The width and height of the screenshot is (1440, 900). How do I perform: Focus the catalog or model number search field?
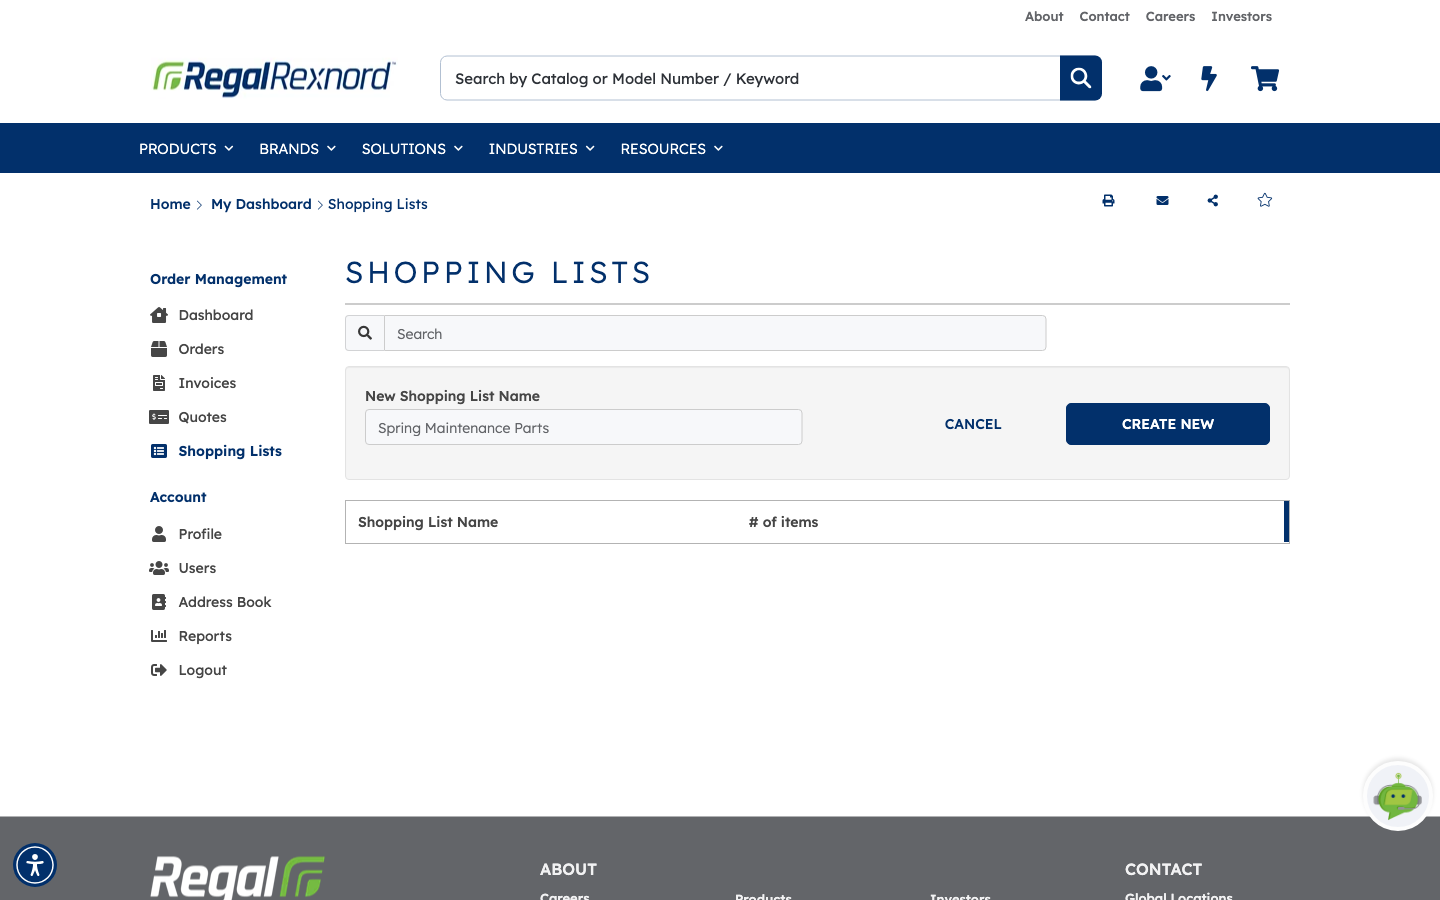[750, 78]
